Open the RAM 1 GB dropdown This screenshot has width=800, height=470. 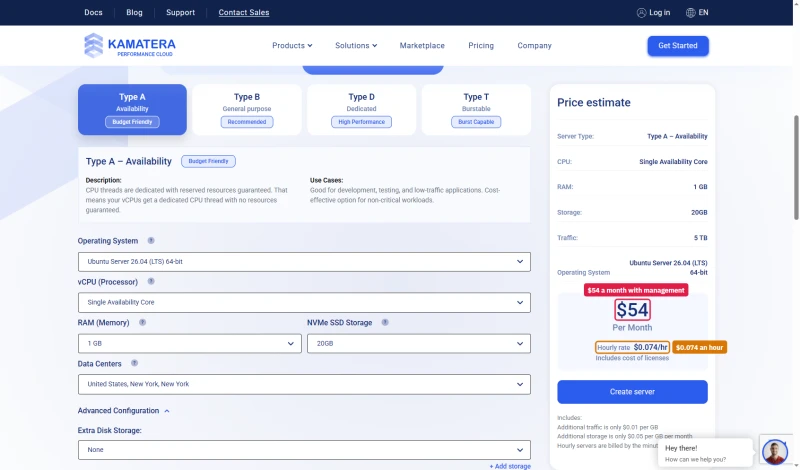click(x=190, y=343)
